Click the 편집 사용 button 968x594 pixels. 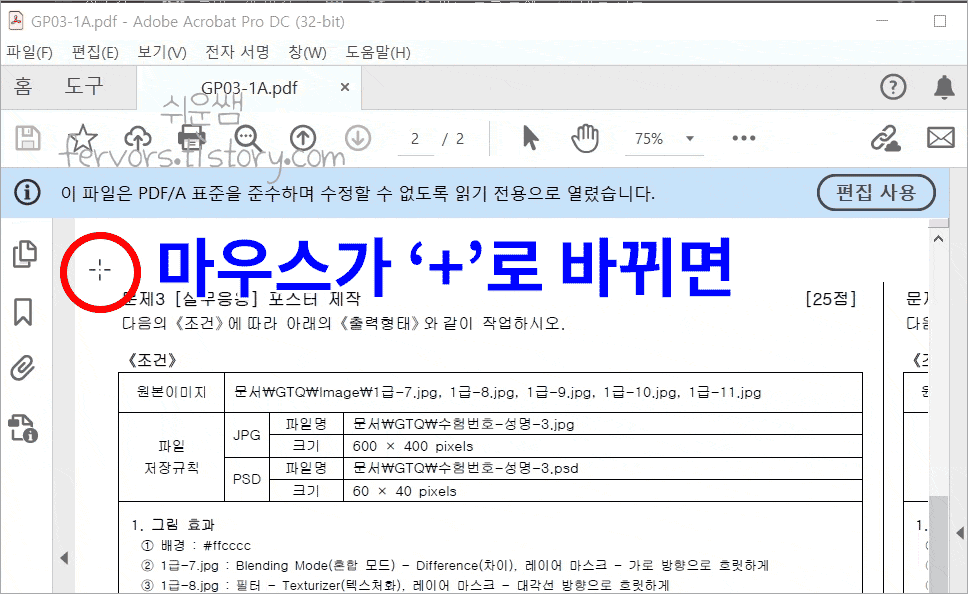(876, 193)
